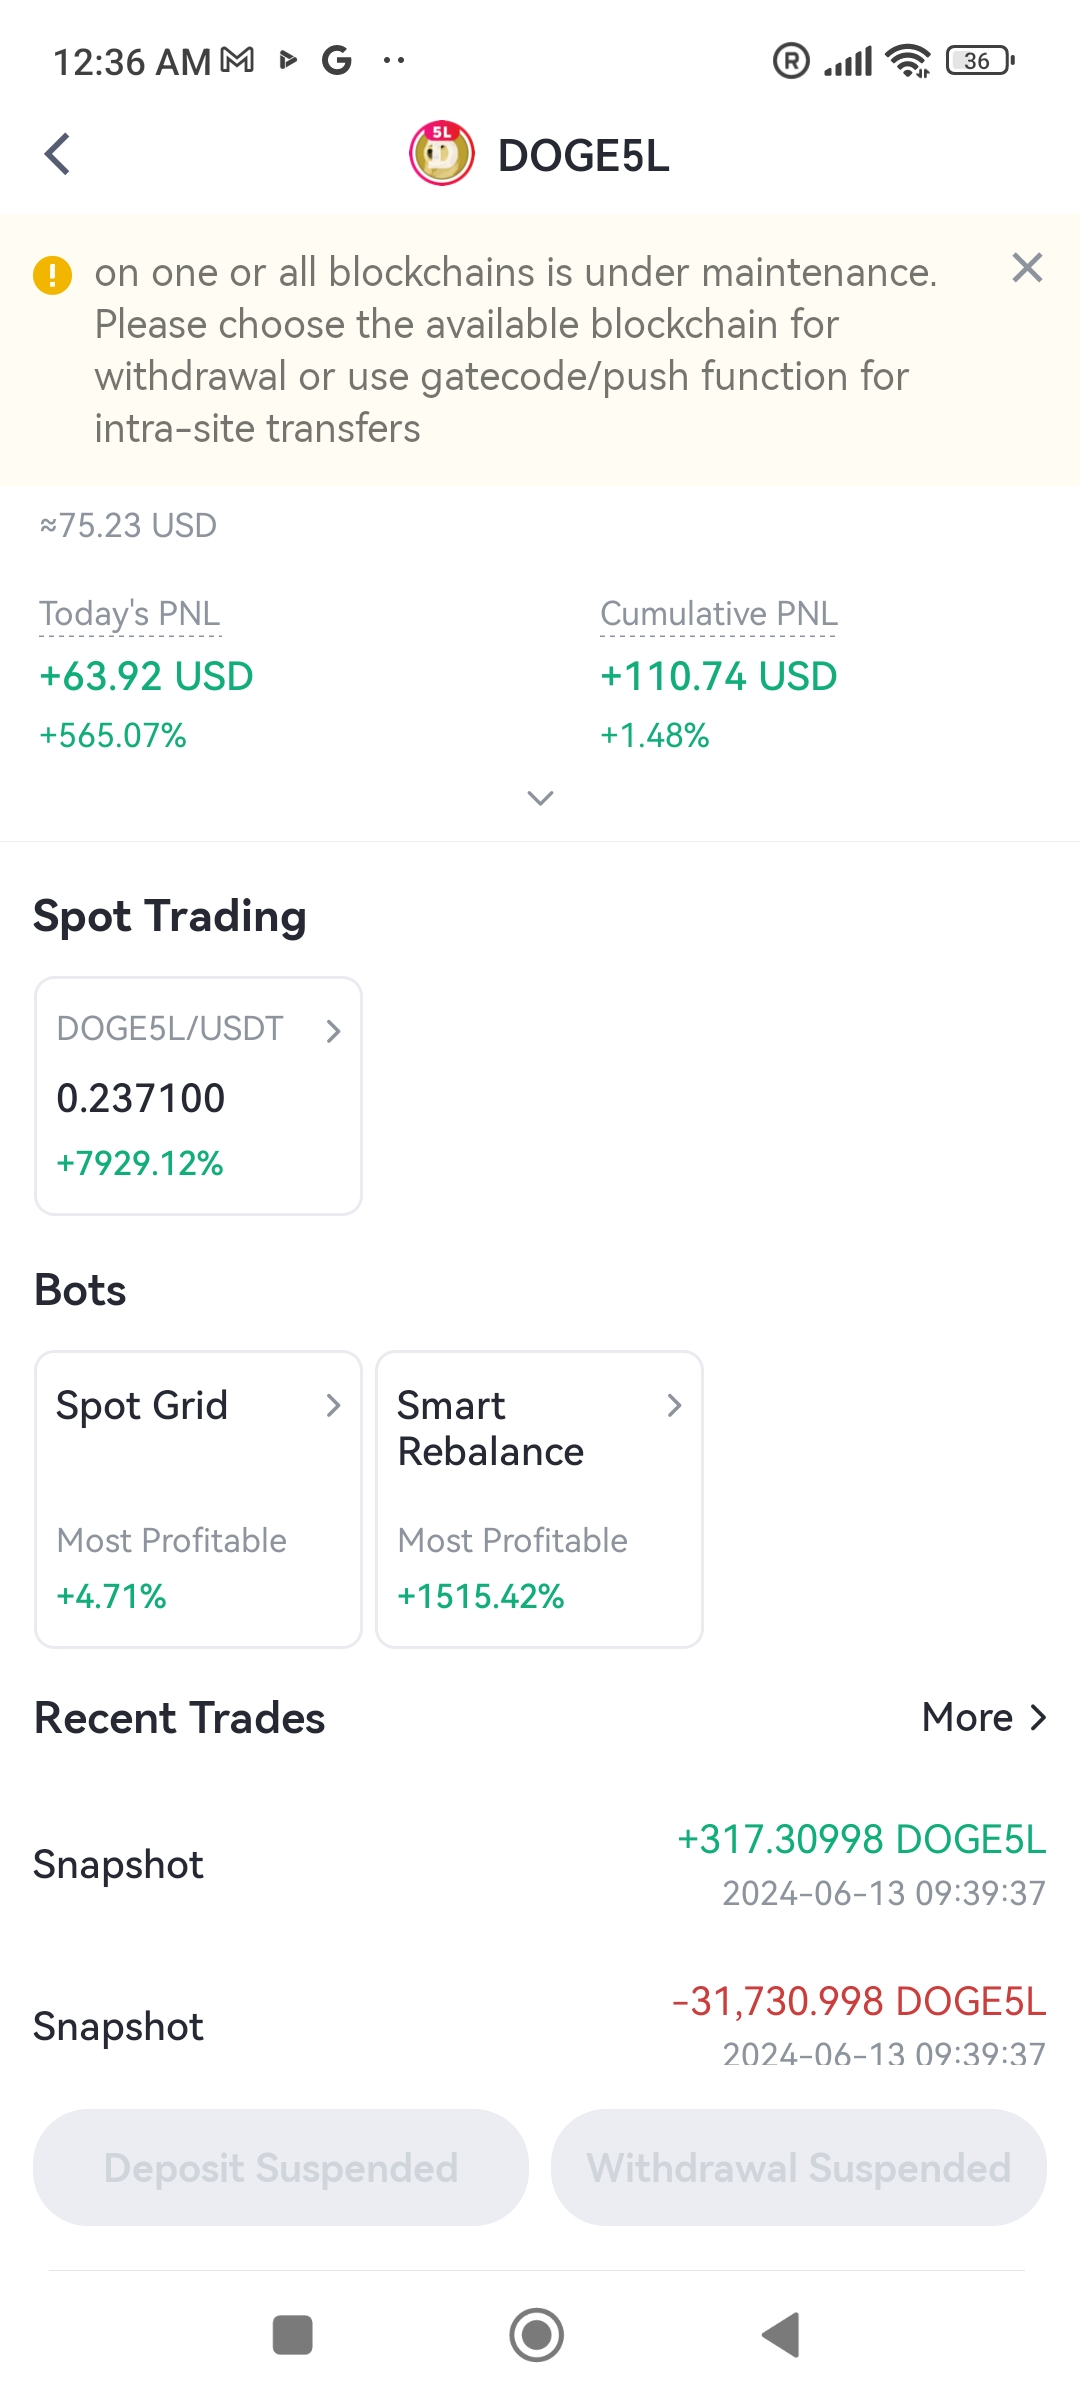
Task: Tap the Spot Grid arrow chevron
Action: click(333, 1405)
